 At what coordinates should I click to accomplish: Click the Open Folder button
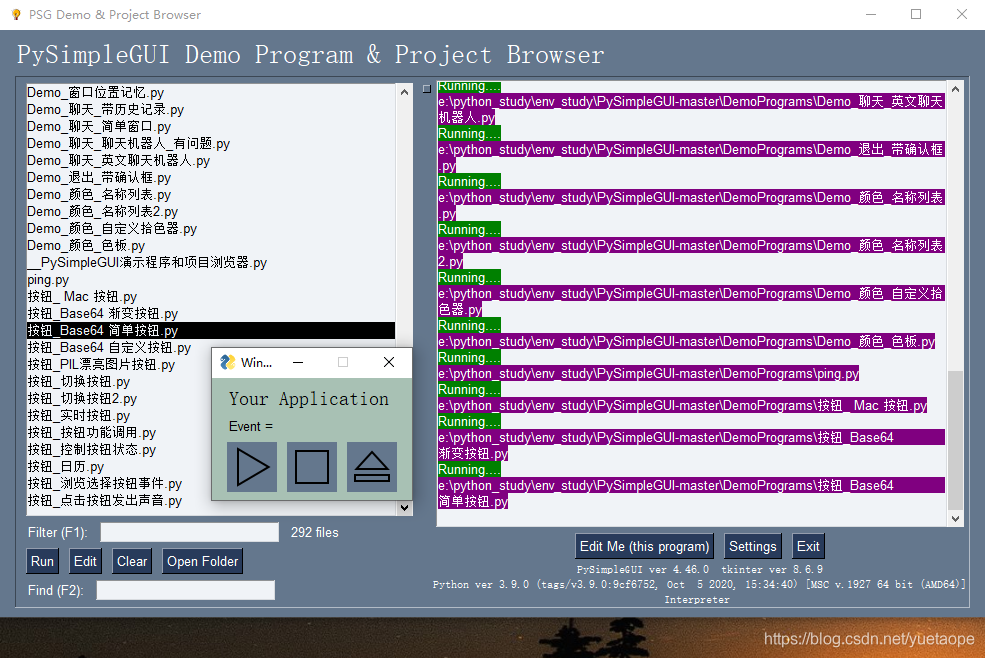202,561
